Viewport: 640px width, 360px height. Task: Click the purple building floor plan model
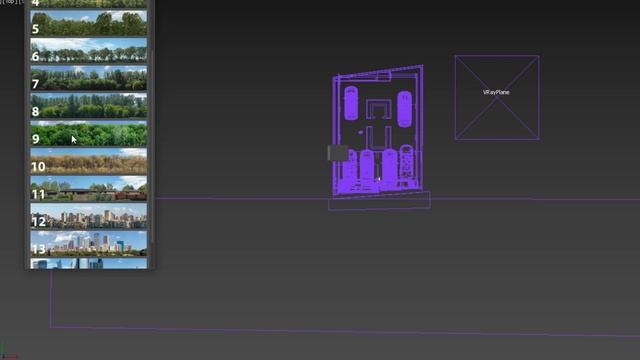[x=378, y=131]
